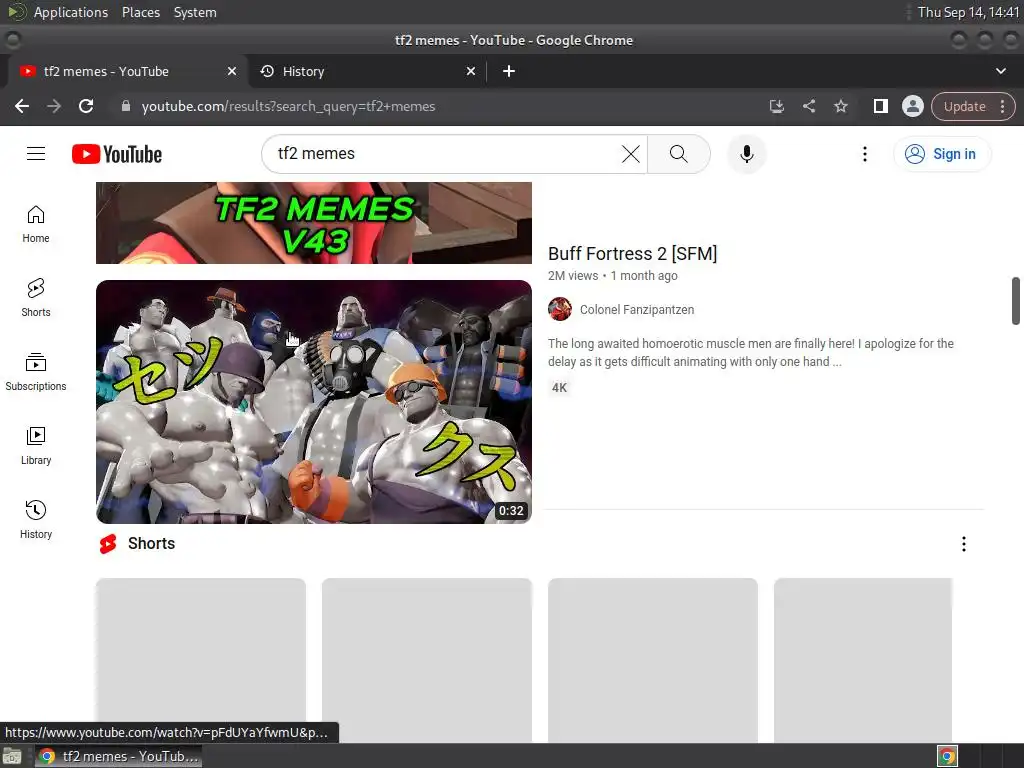This screenshot has height=768, width=1024.
Task: Open the TF2 MEMES V43 thumbnail
Action: (313, 223)
